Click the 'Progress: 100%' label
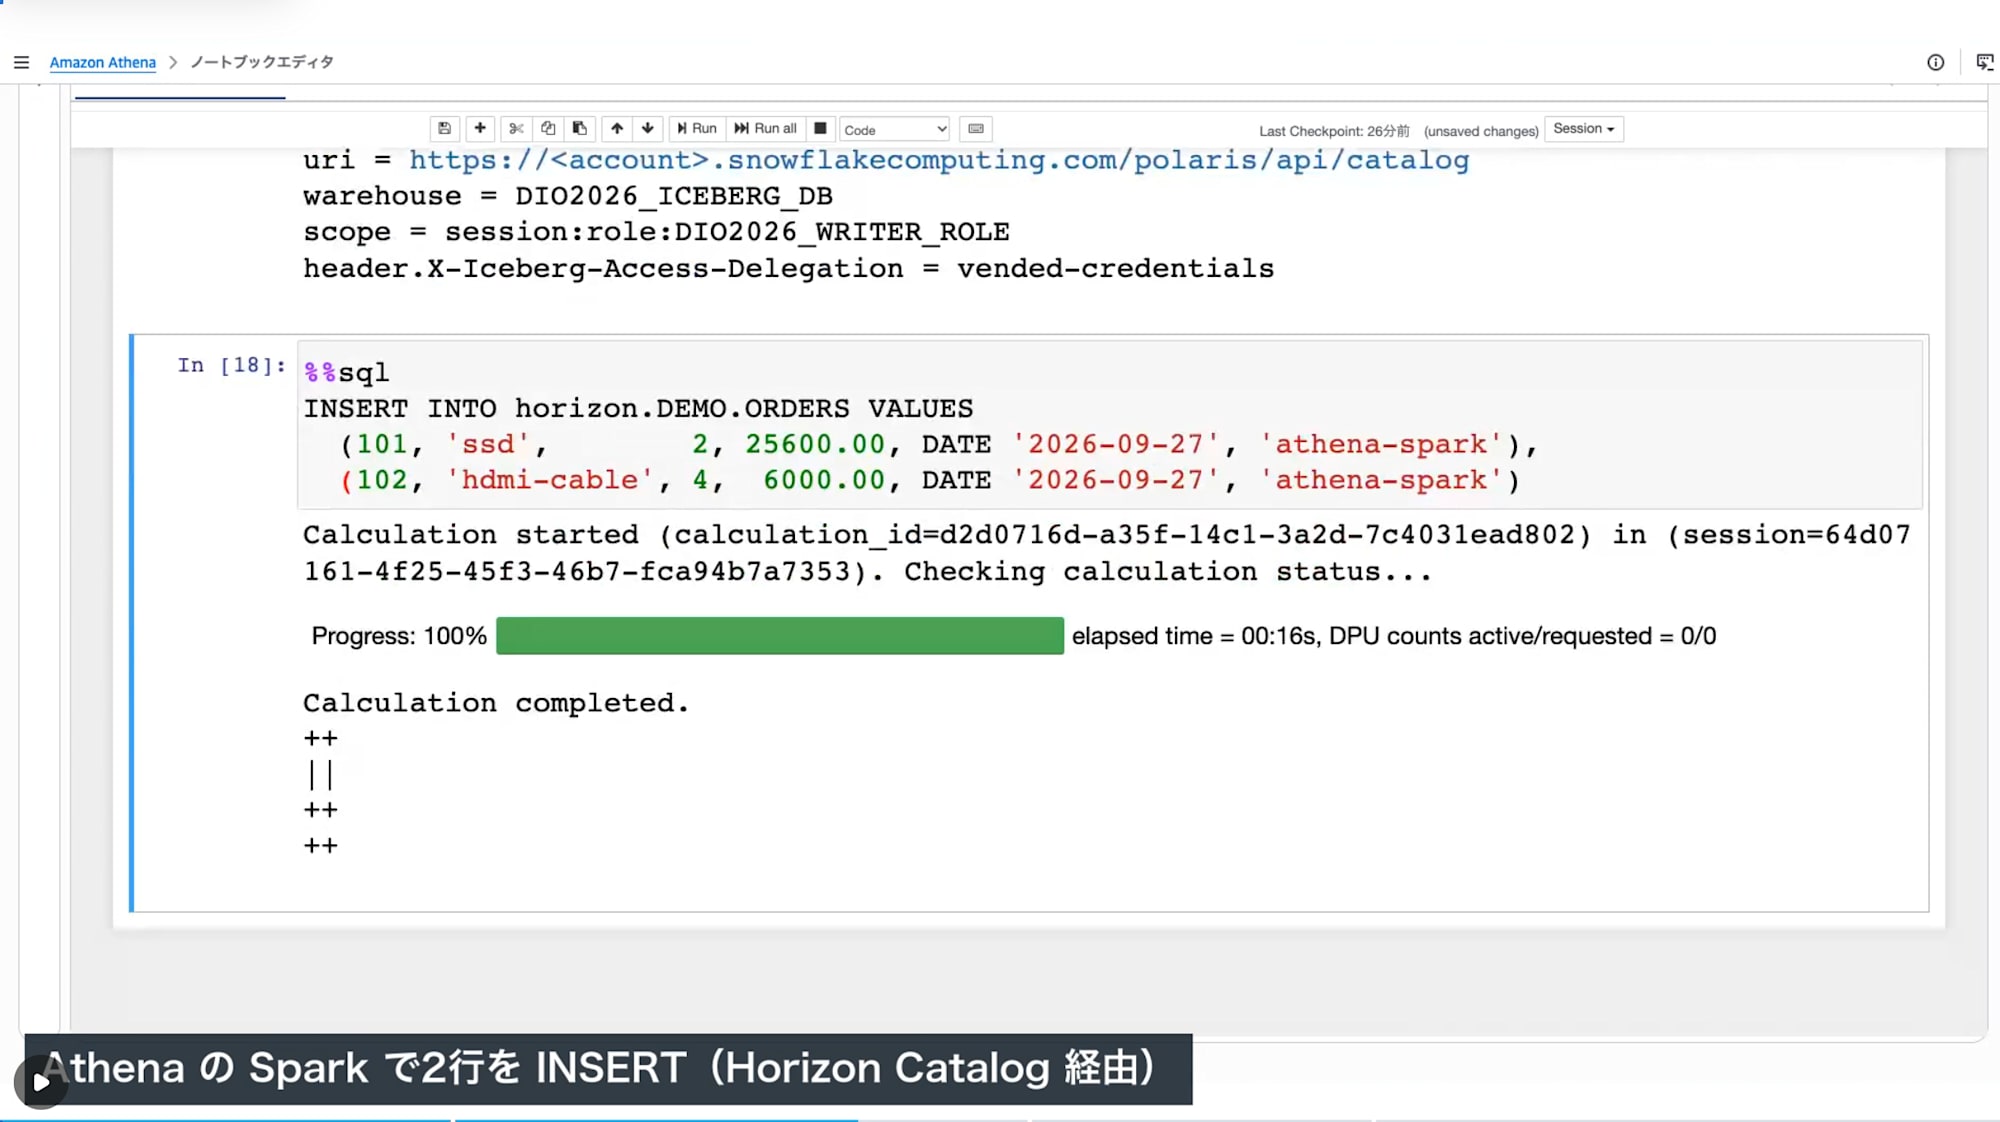 coord(399,636)
